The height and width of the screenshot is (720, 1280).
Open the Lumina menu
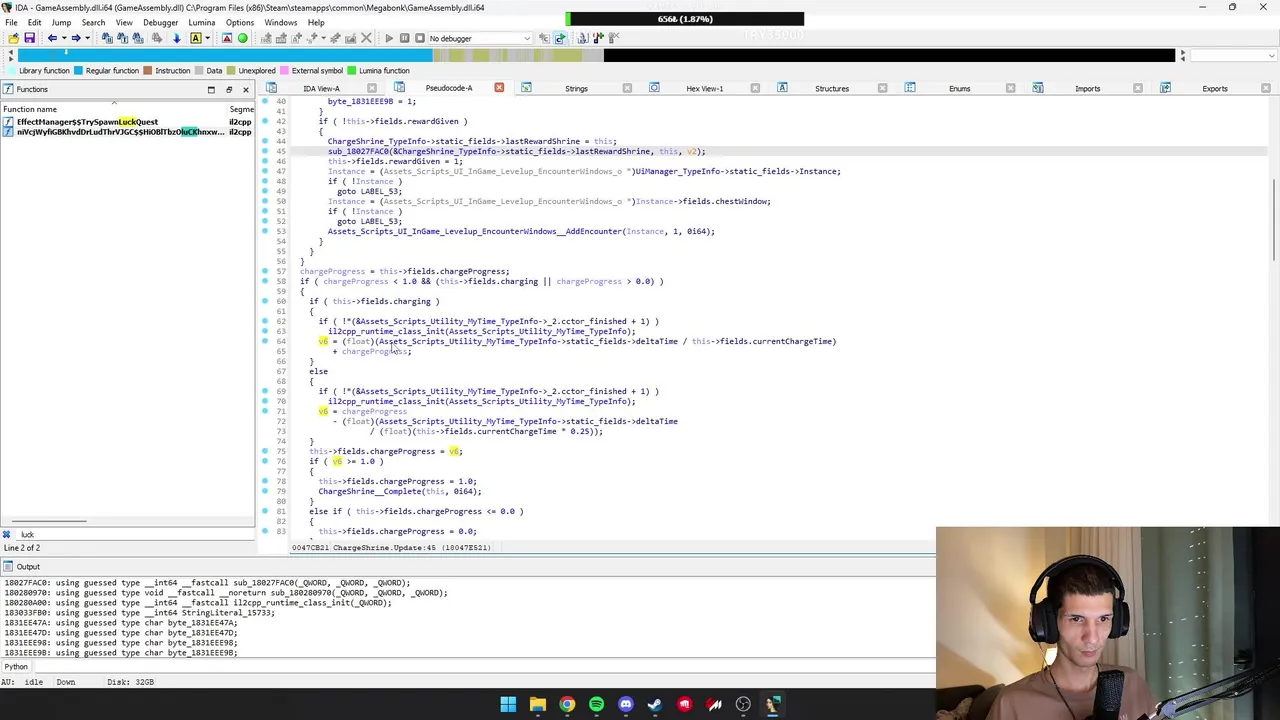pyautogui.click(x=201, y=22)
